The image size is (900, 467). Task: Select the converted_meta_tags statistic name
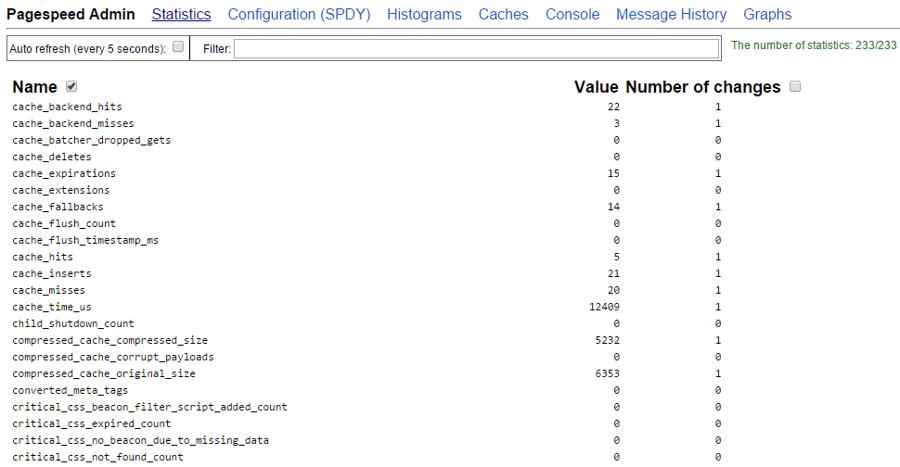pos(70,390)
